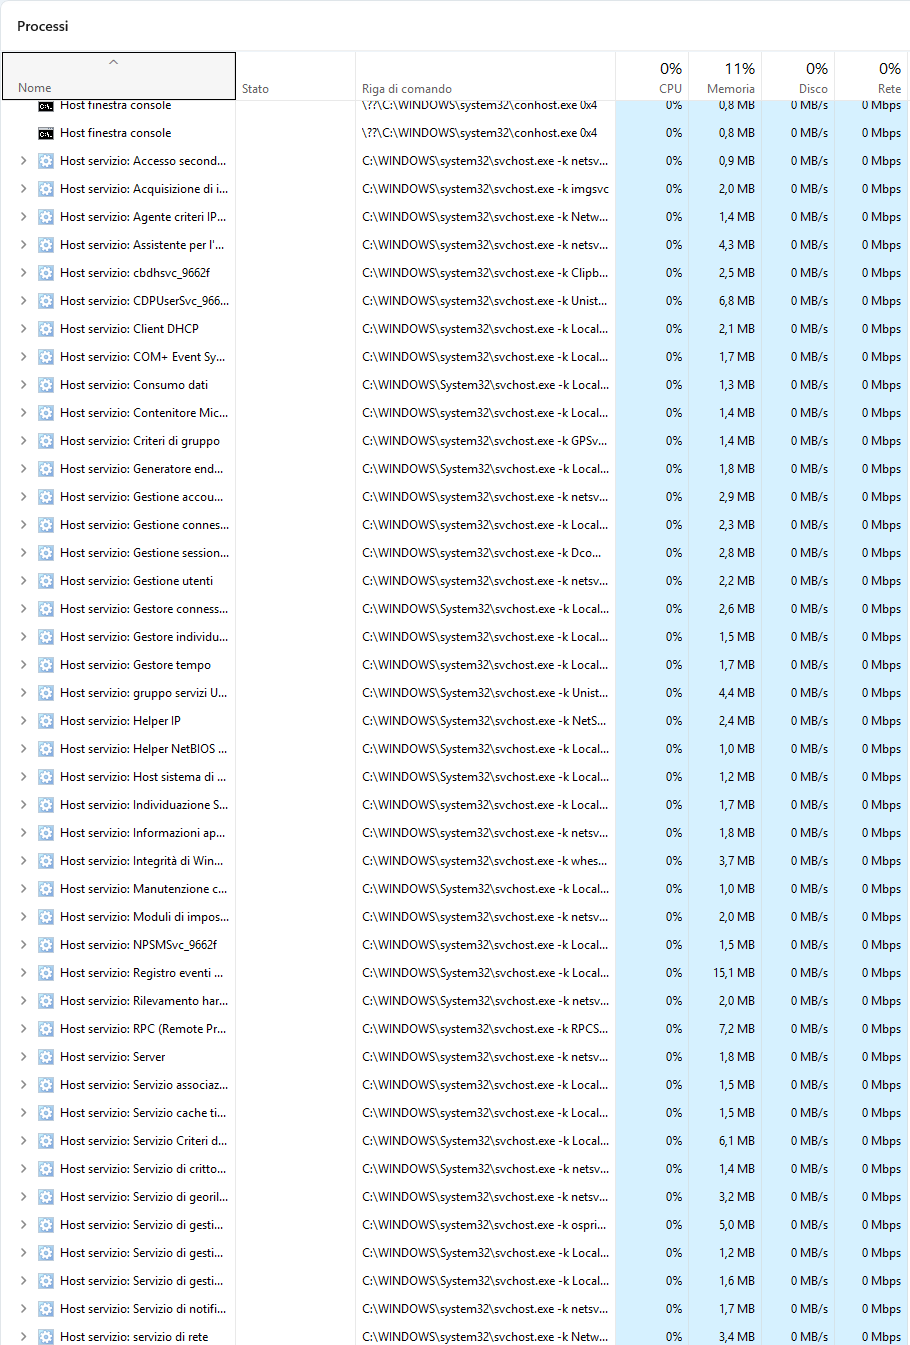Sort processes by Nome column header
Viewport: 910px width, 1345px height.
(x=119, y=76)
